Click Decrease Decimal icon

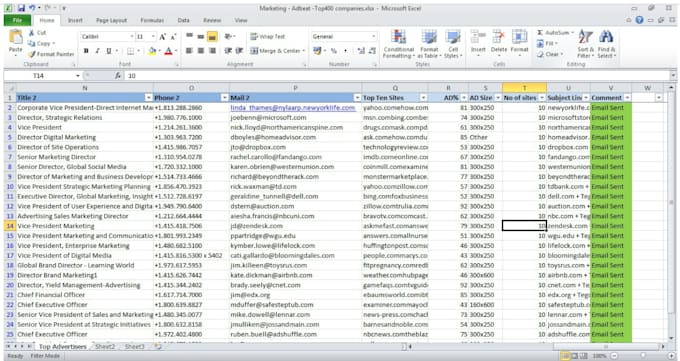pos(372,51)
